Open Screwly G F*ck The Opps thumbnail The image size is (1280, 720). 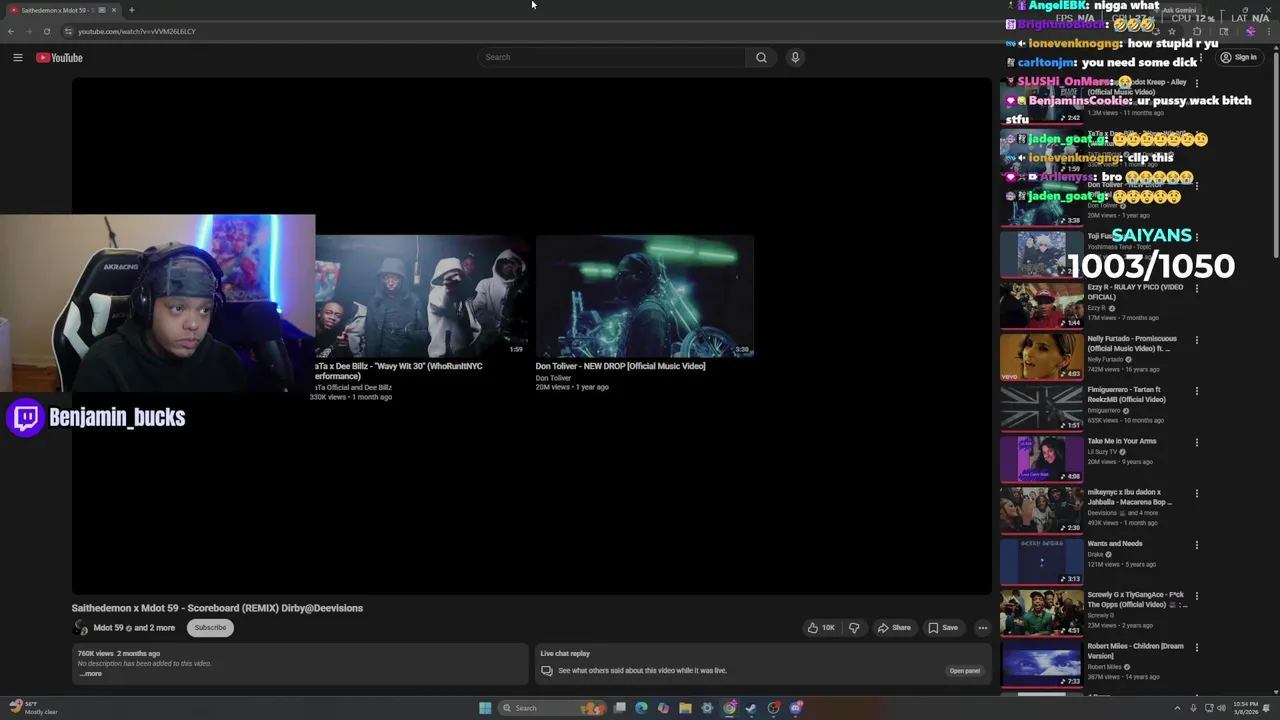[1041, 612]
